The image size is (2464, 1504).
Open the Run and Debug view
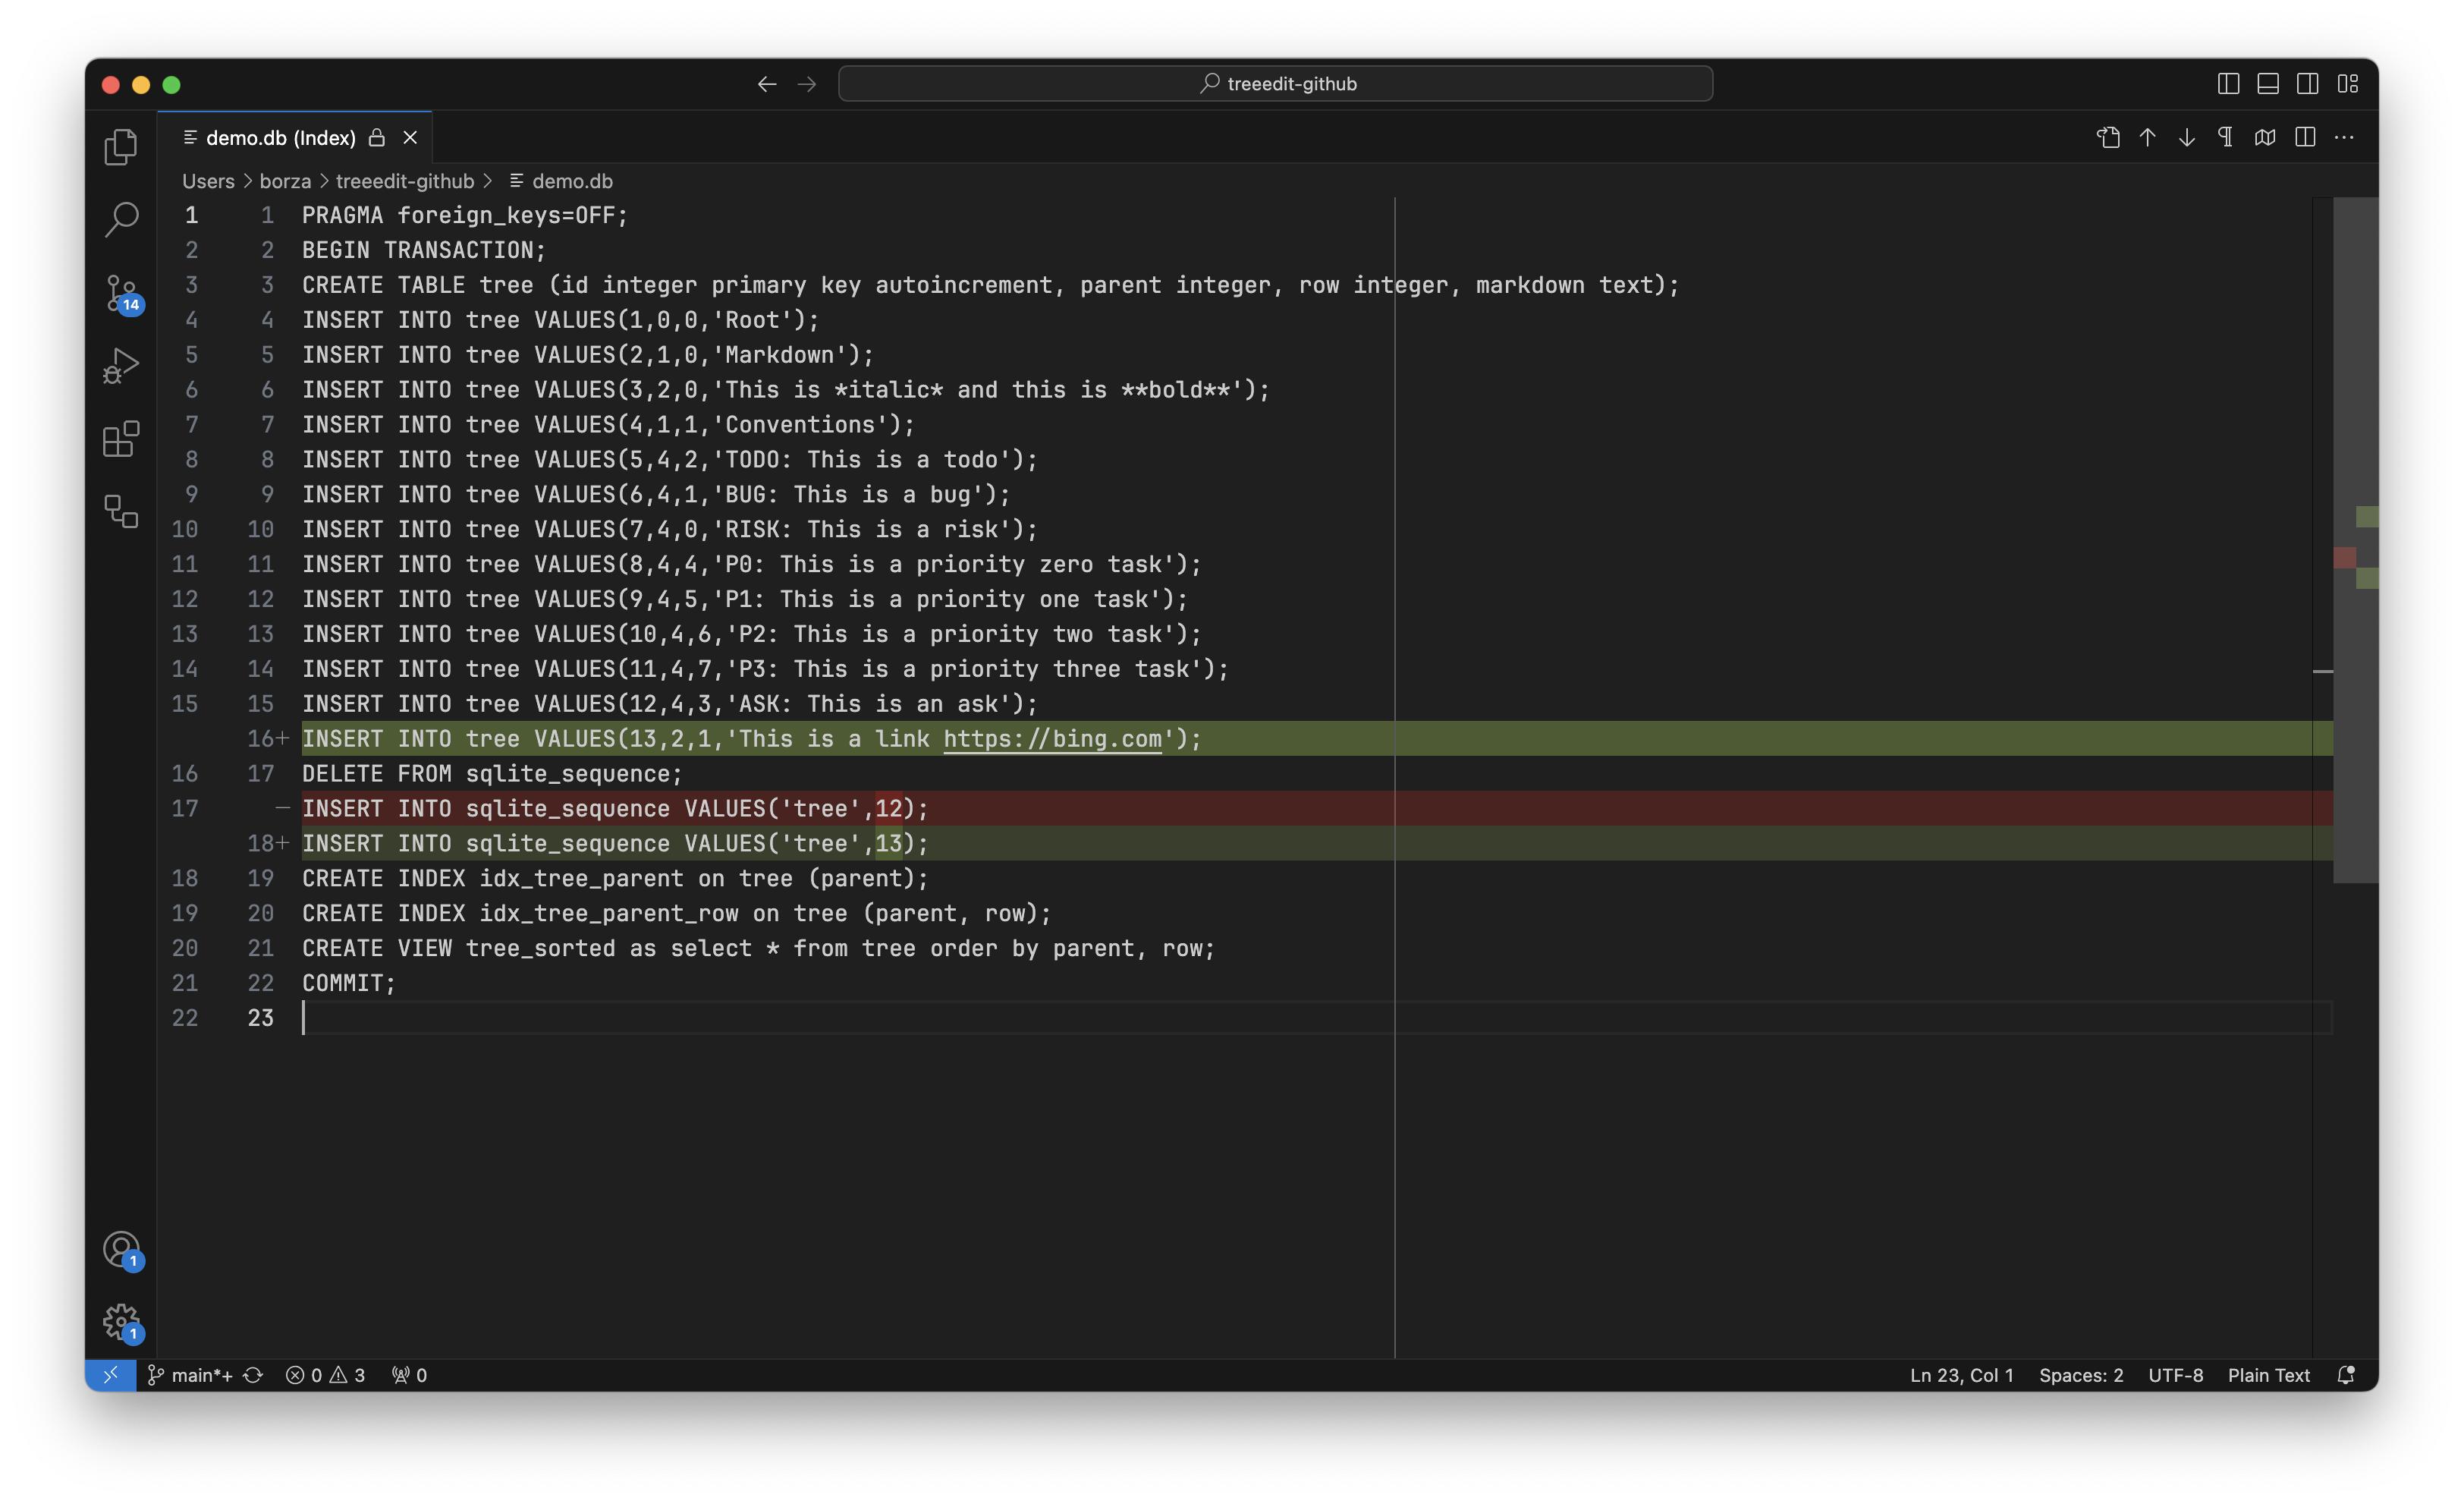point(120,366)
